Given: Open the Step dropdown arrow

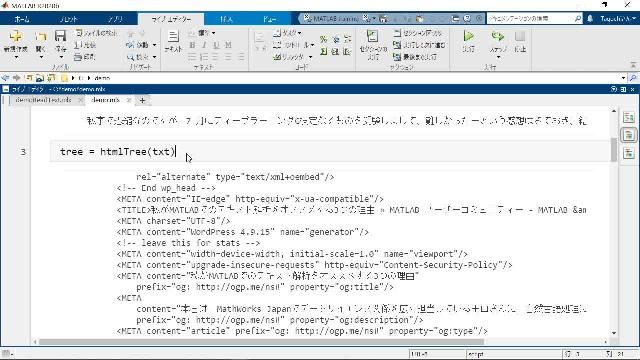Looking at the screenshot, I should point(498,57).
